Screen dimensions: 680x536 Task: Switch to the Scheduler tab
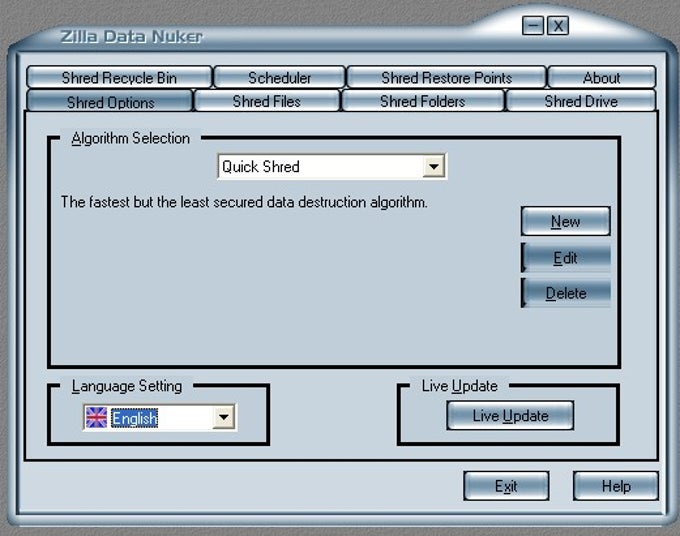click(280, 78)
